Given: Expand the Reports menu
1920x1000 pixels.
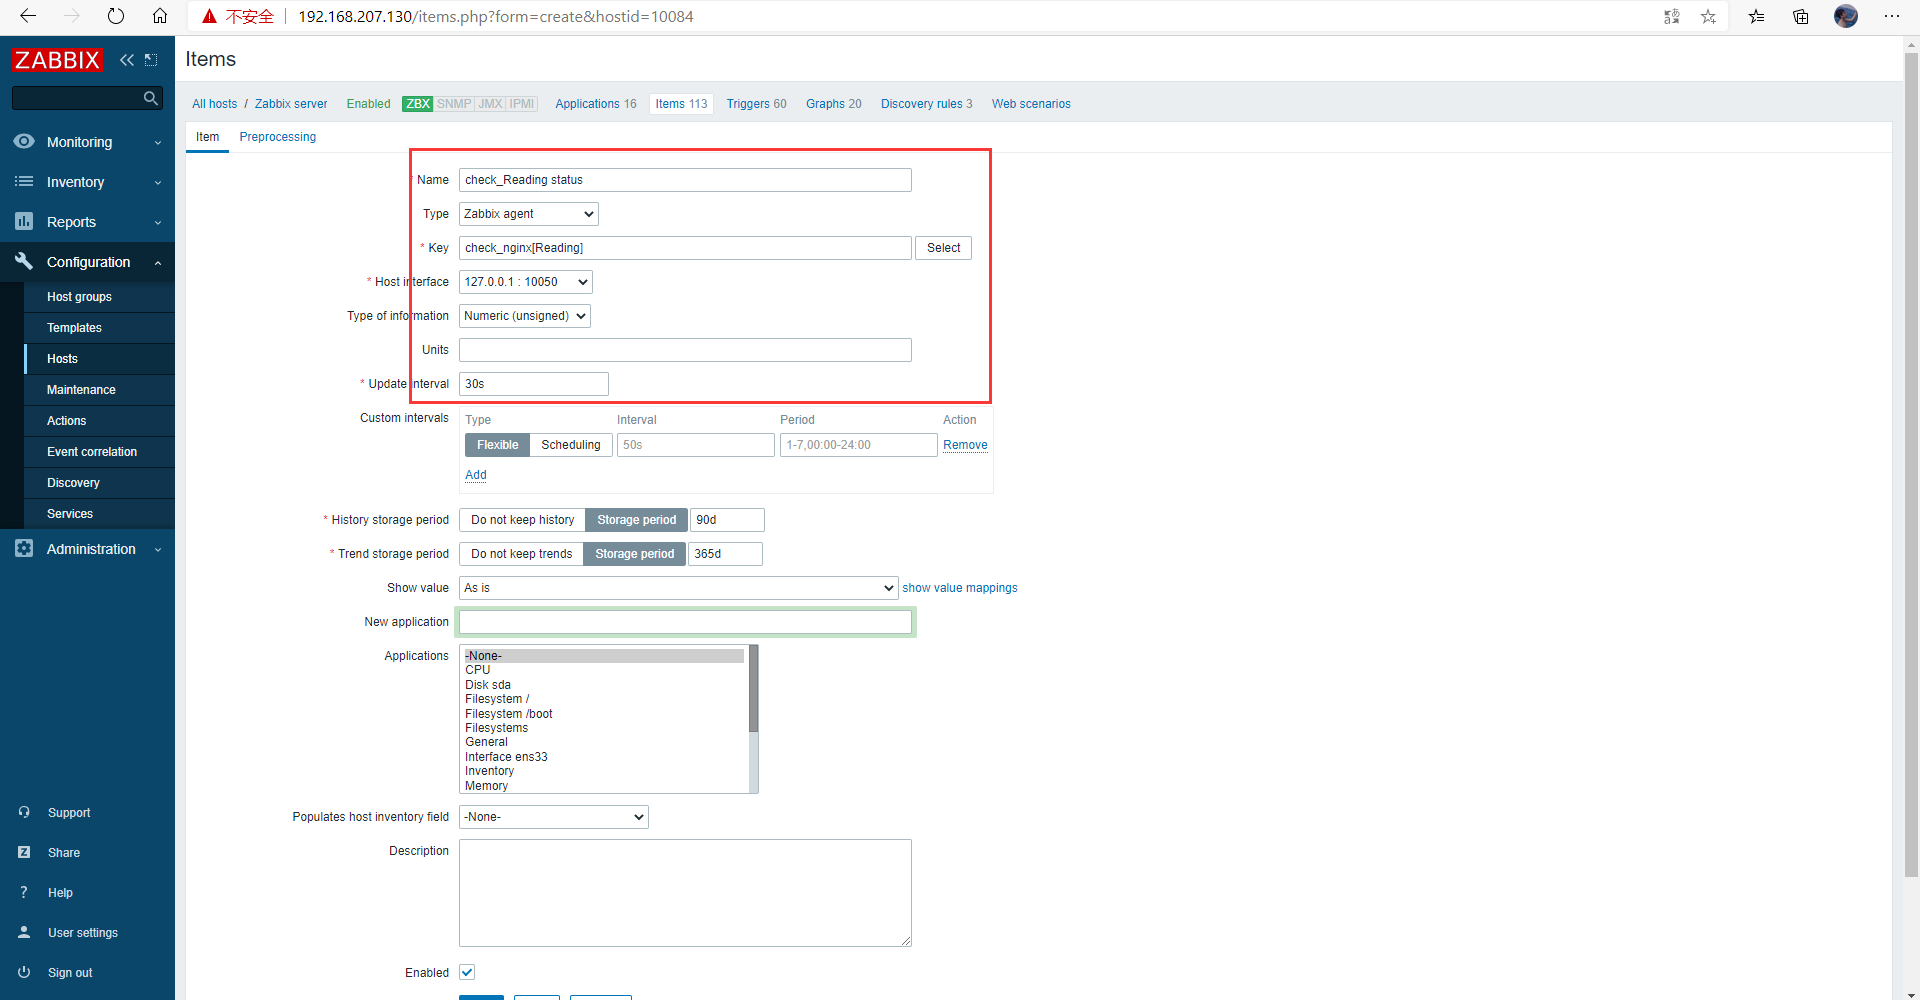Looking at the screenshot, I should 87,222.
